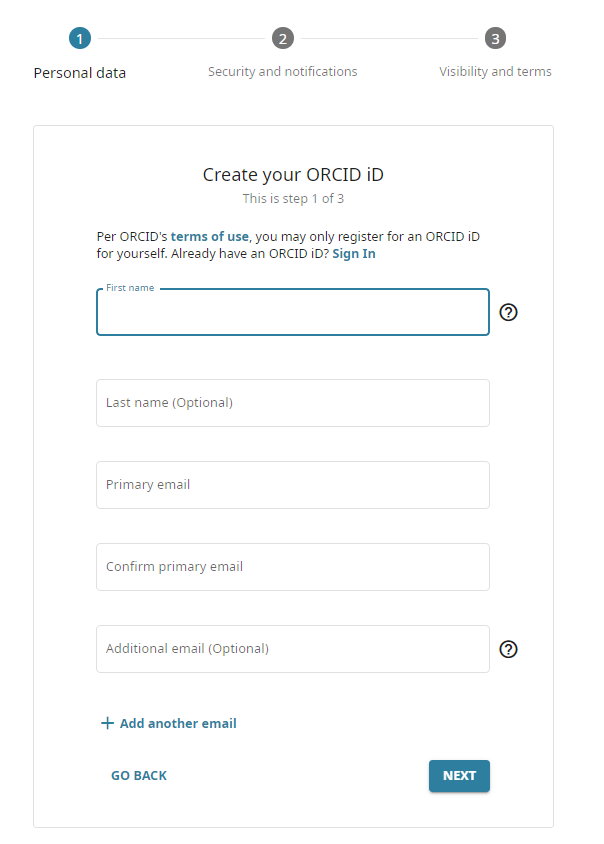Follow the Sign In link

[354, 254]
